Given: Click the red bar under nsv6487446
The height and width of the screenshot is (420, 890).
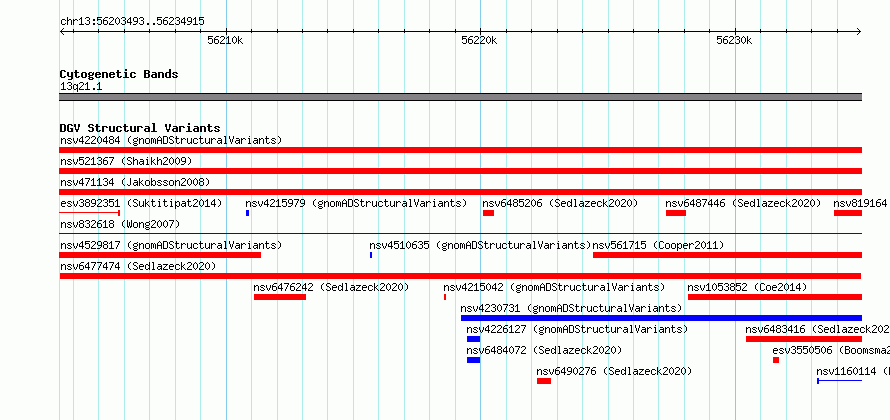Looking at the screenshot, I should tap(676, 213).
